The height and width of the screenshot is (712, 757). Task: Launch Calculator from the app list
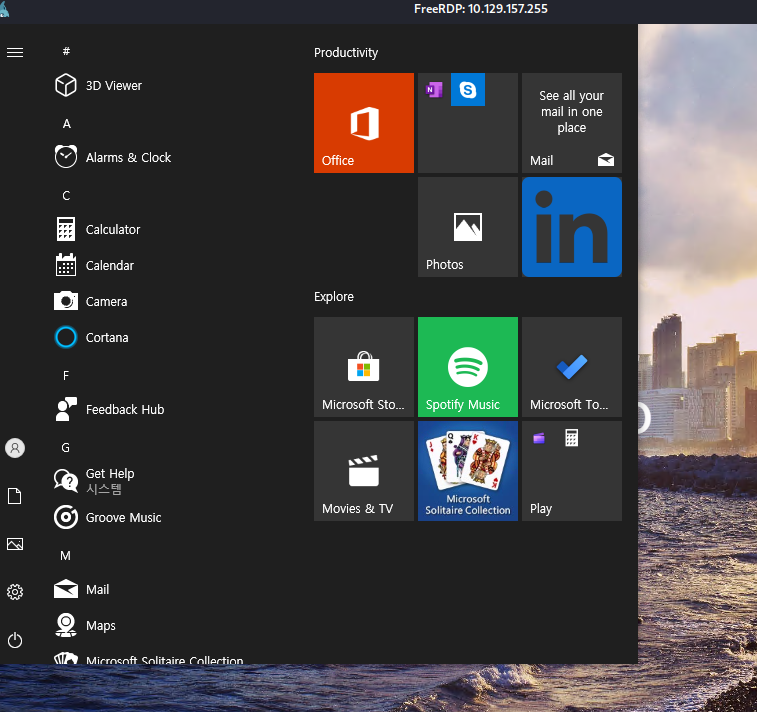coord(98,229)
